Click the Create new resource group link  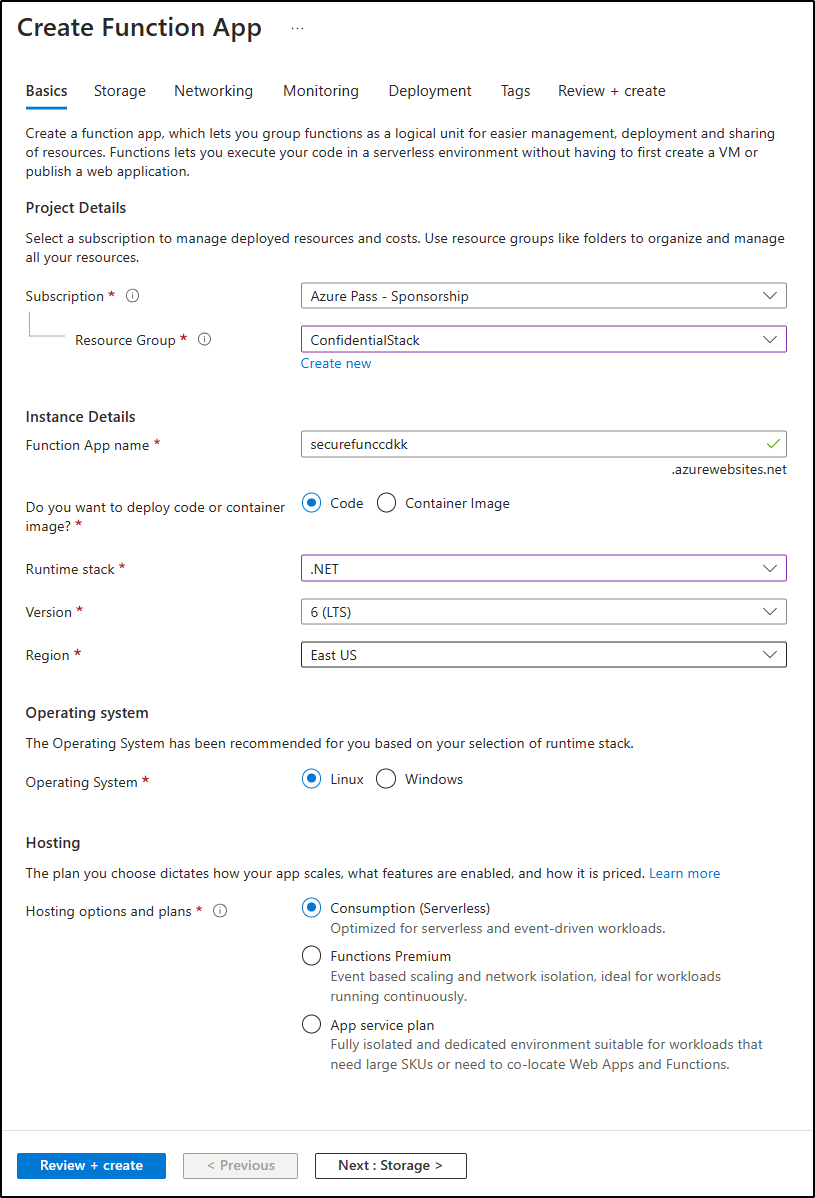pyautogui.click(x=336, y=362)
